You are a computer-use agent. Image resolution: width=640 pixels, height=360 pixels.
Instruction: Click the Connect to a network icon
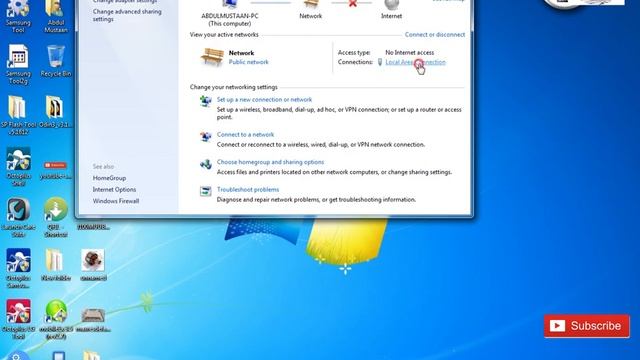pos(206,136)
